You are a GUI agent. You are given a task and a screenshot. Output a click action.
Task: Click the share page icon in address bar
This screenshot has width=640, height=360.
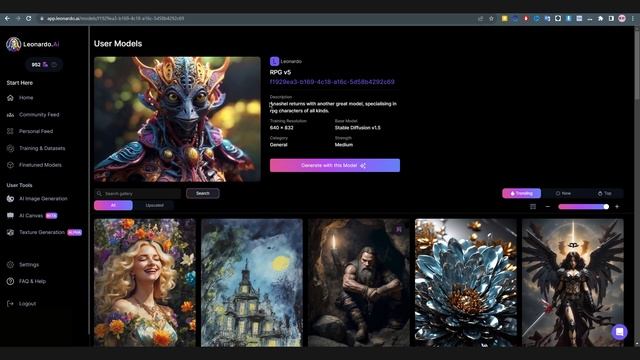point(480,18)
